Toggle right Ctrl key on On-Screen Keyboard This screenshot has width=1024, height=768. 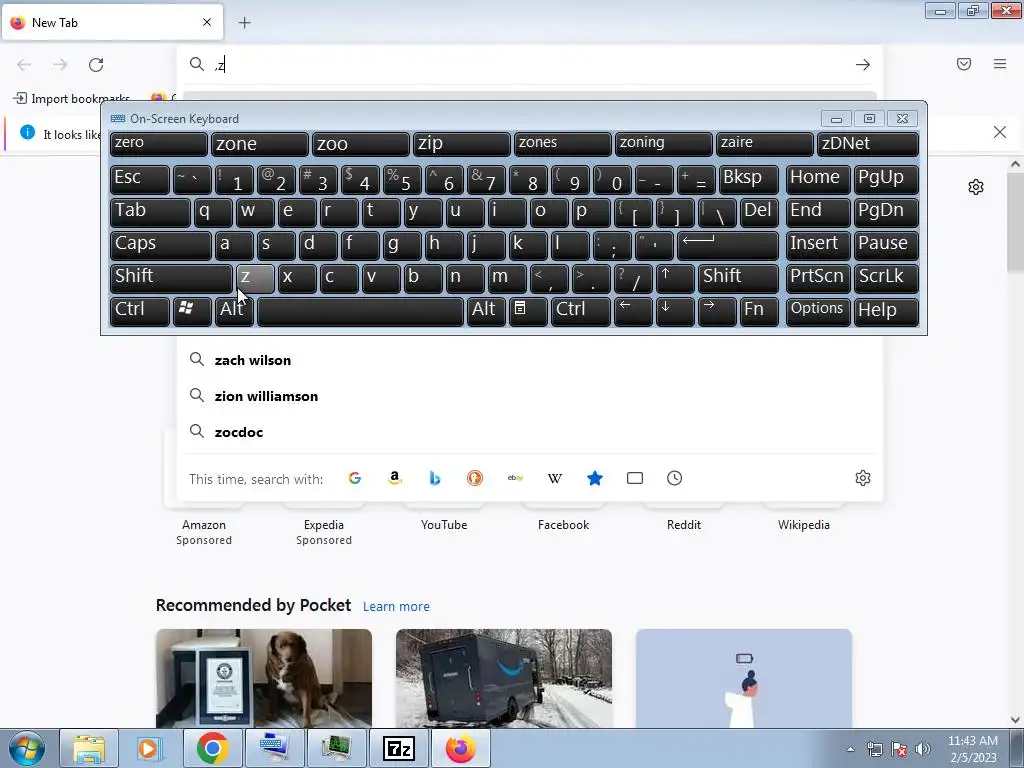coord(581,310)
